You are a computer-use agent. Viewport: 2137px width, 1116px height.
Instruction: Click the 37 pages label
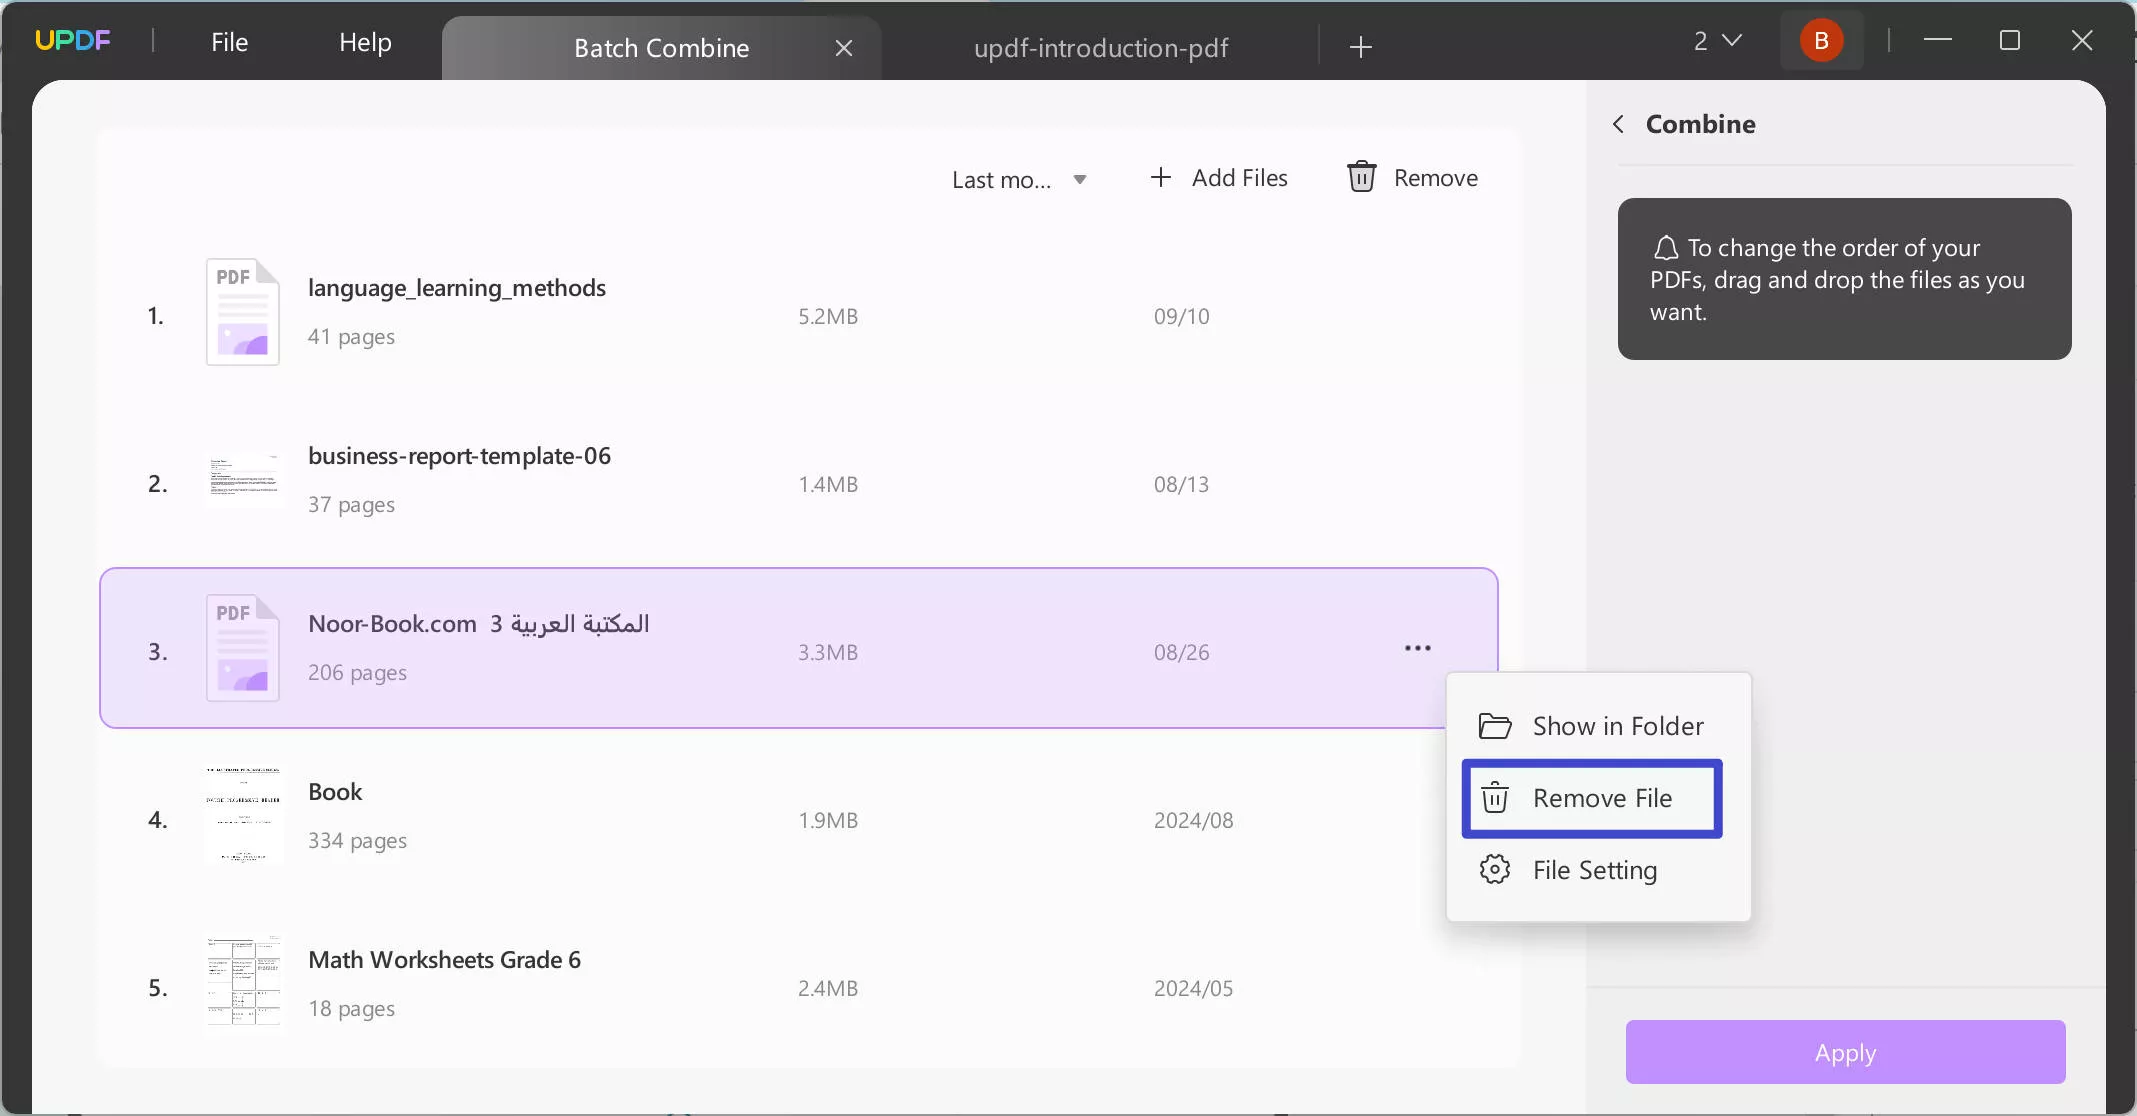pos(351,505)
